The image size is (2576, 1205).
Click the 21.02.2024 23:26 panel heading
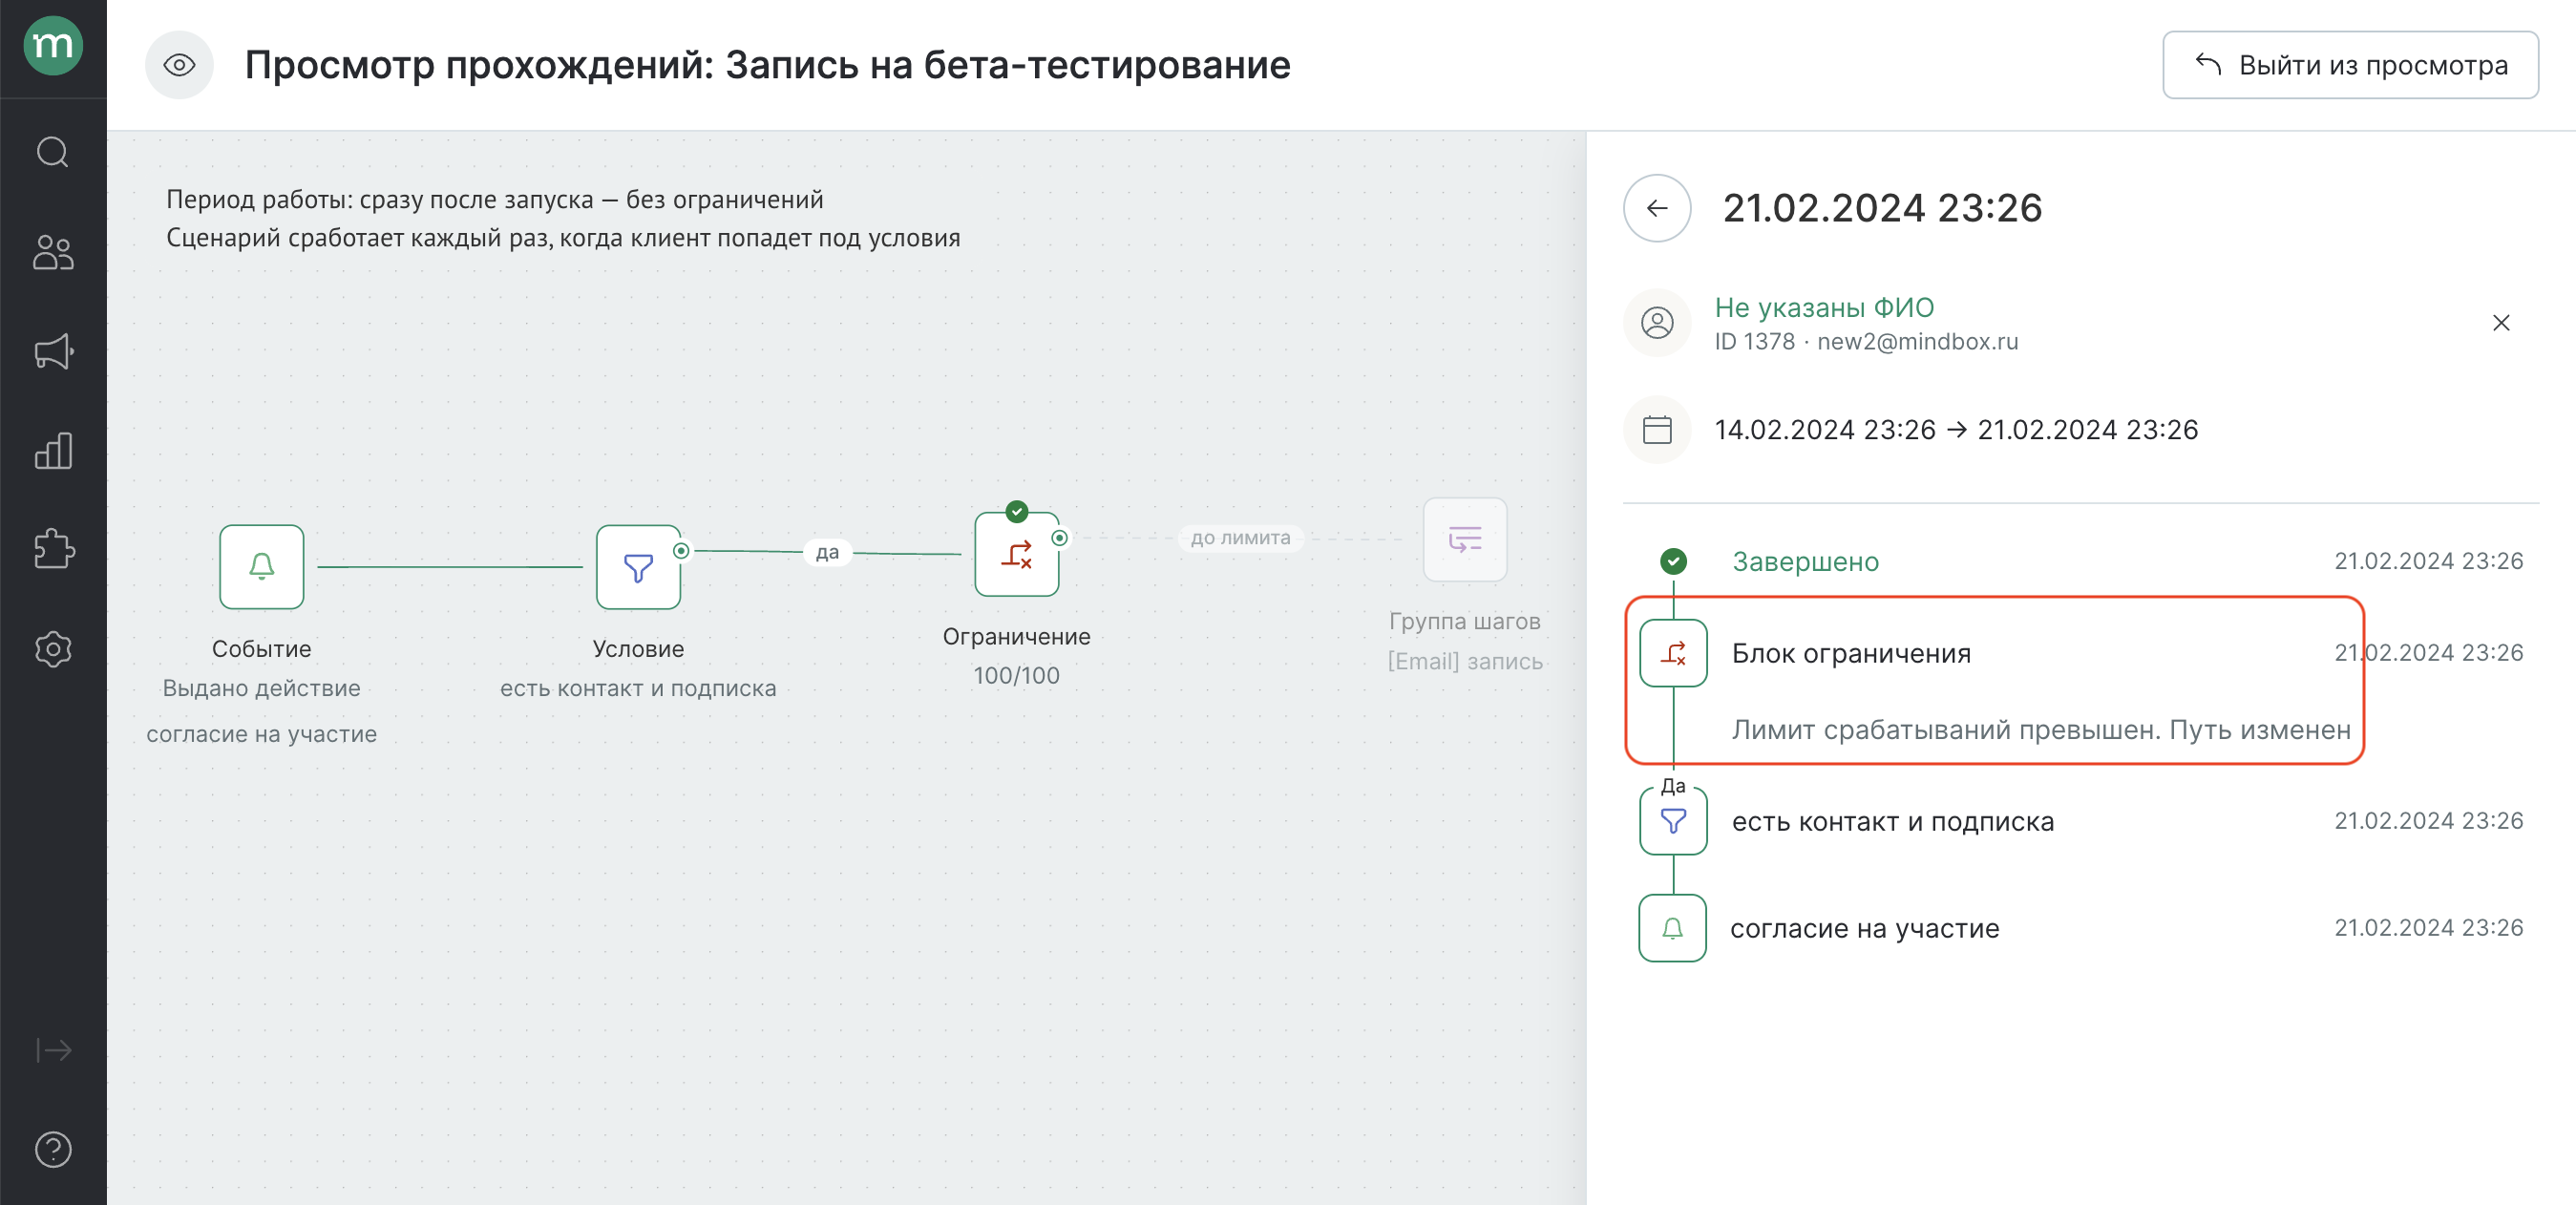click(1882, 208)
